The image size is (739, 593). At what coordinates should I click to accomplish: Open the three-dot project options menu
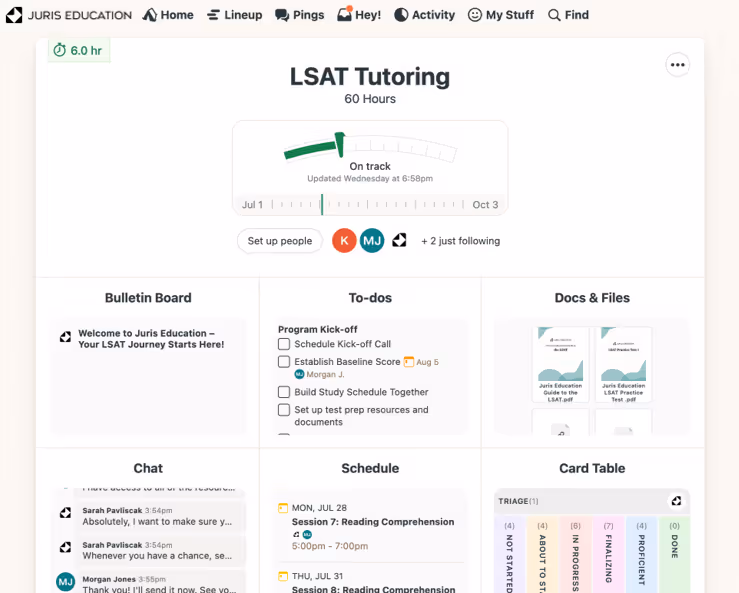click(678, 65)
